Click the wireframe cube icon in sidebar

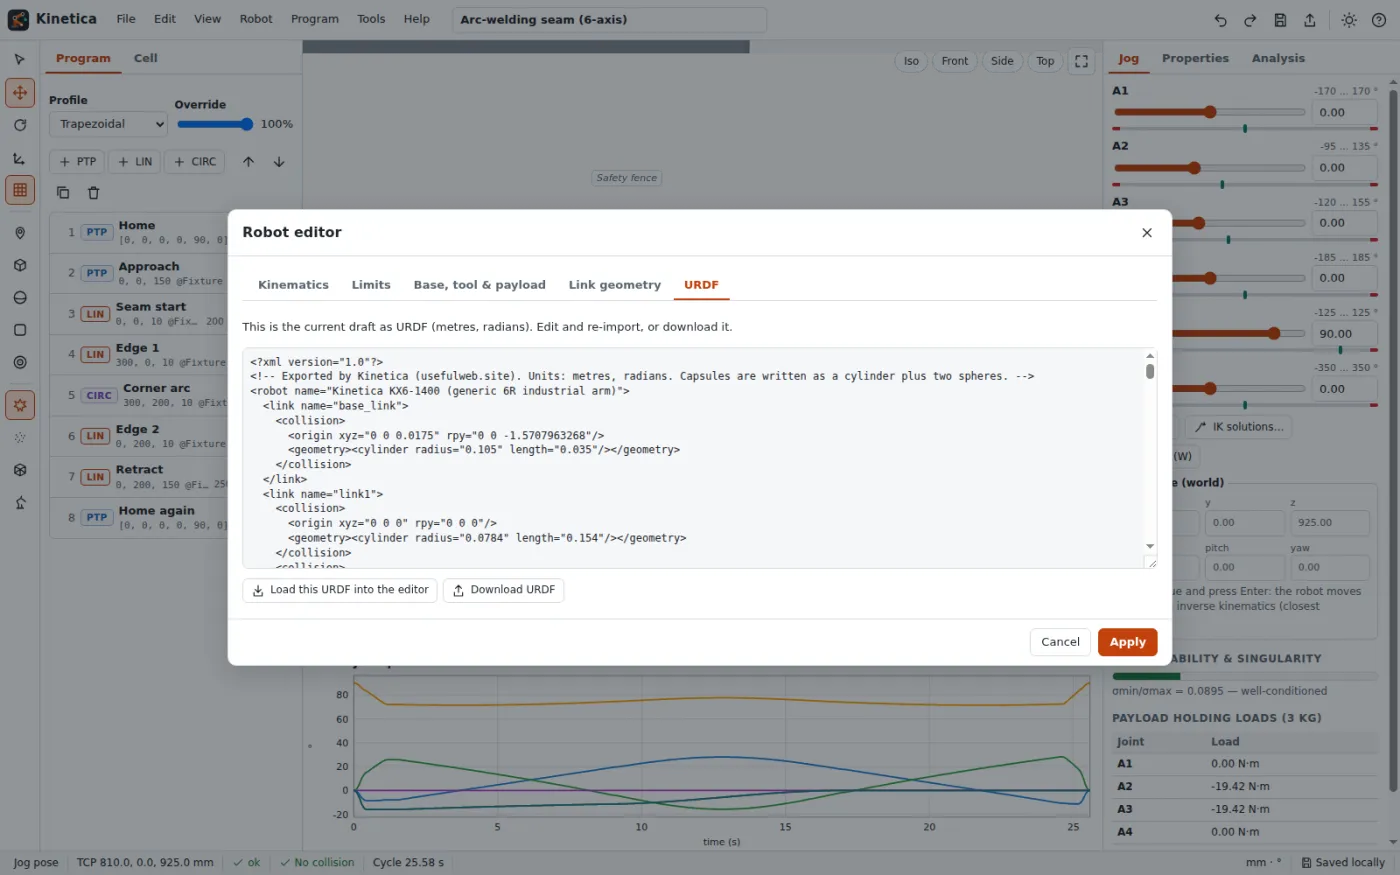pyautogui.click(x=19, y=470)
